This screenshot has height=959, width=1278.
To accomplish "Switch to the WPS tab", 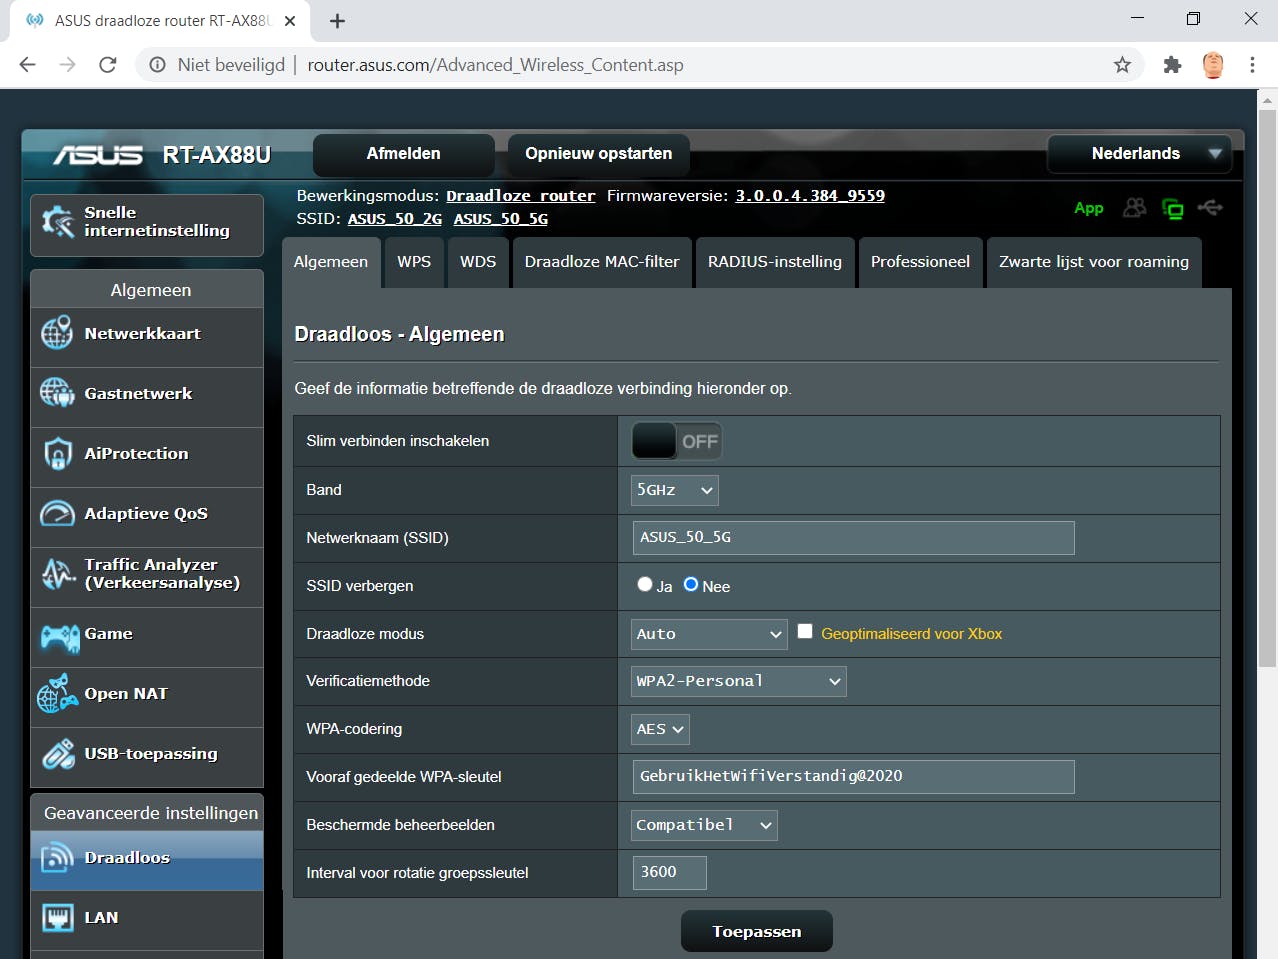I will click(414, 262).
